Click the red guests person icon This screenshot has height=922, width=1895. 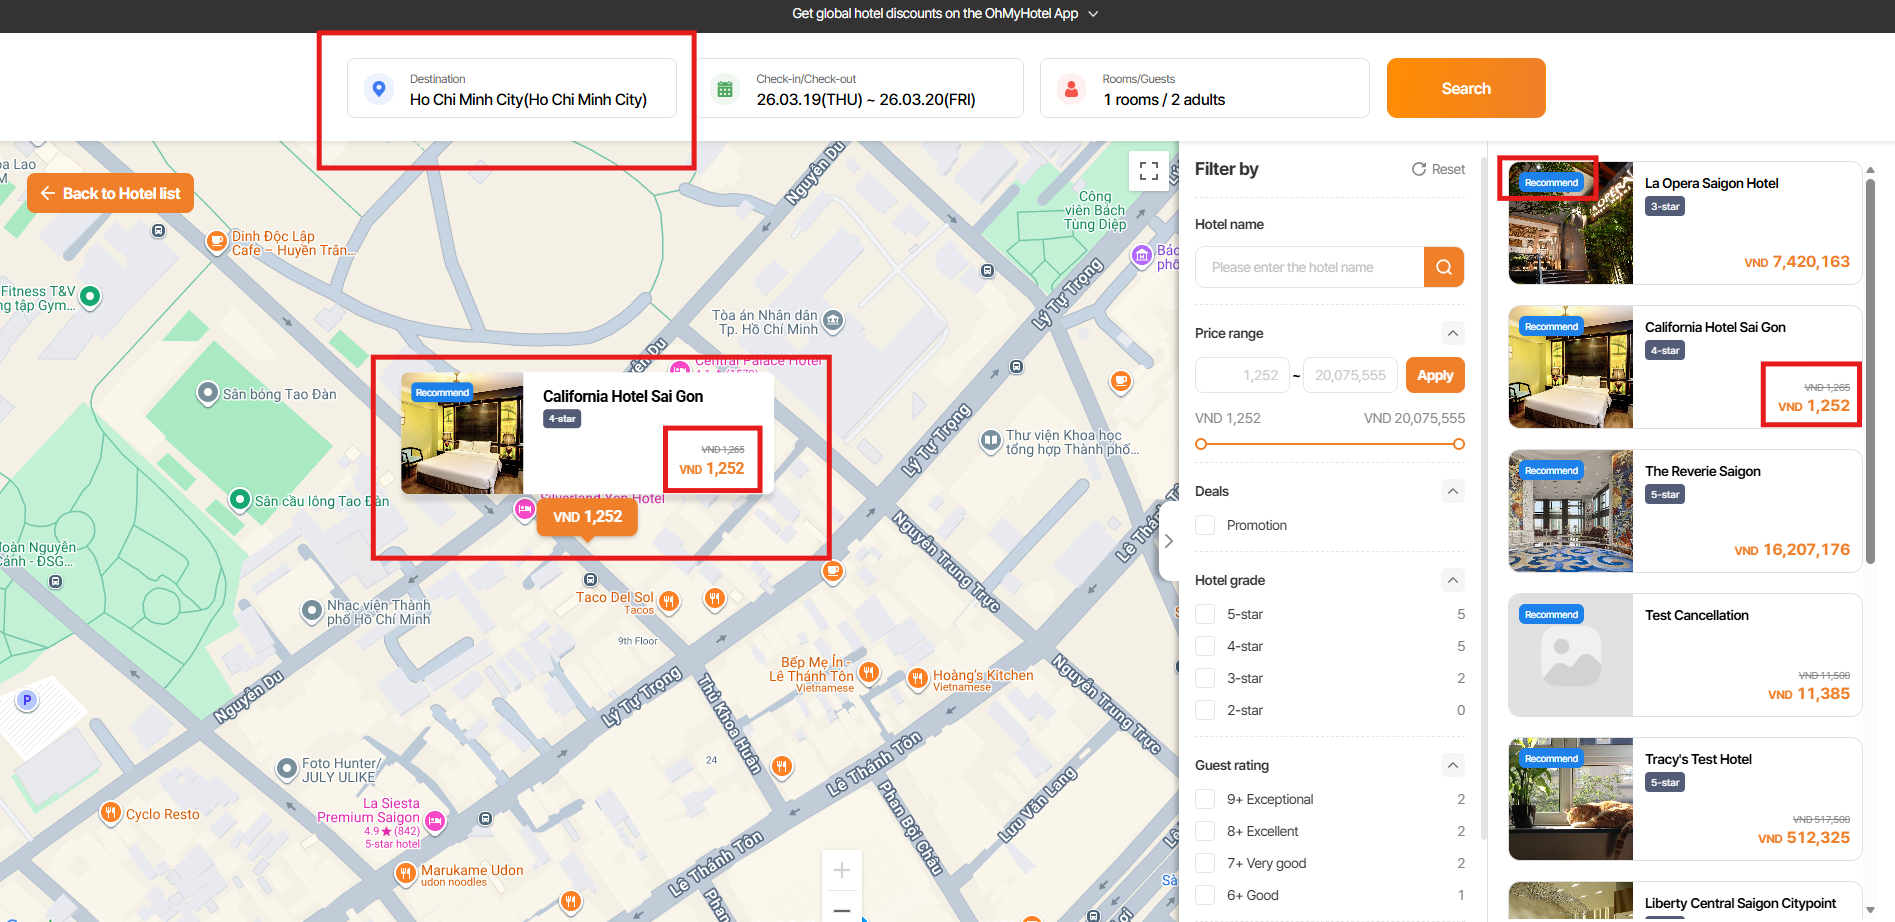pos(1071,89)
